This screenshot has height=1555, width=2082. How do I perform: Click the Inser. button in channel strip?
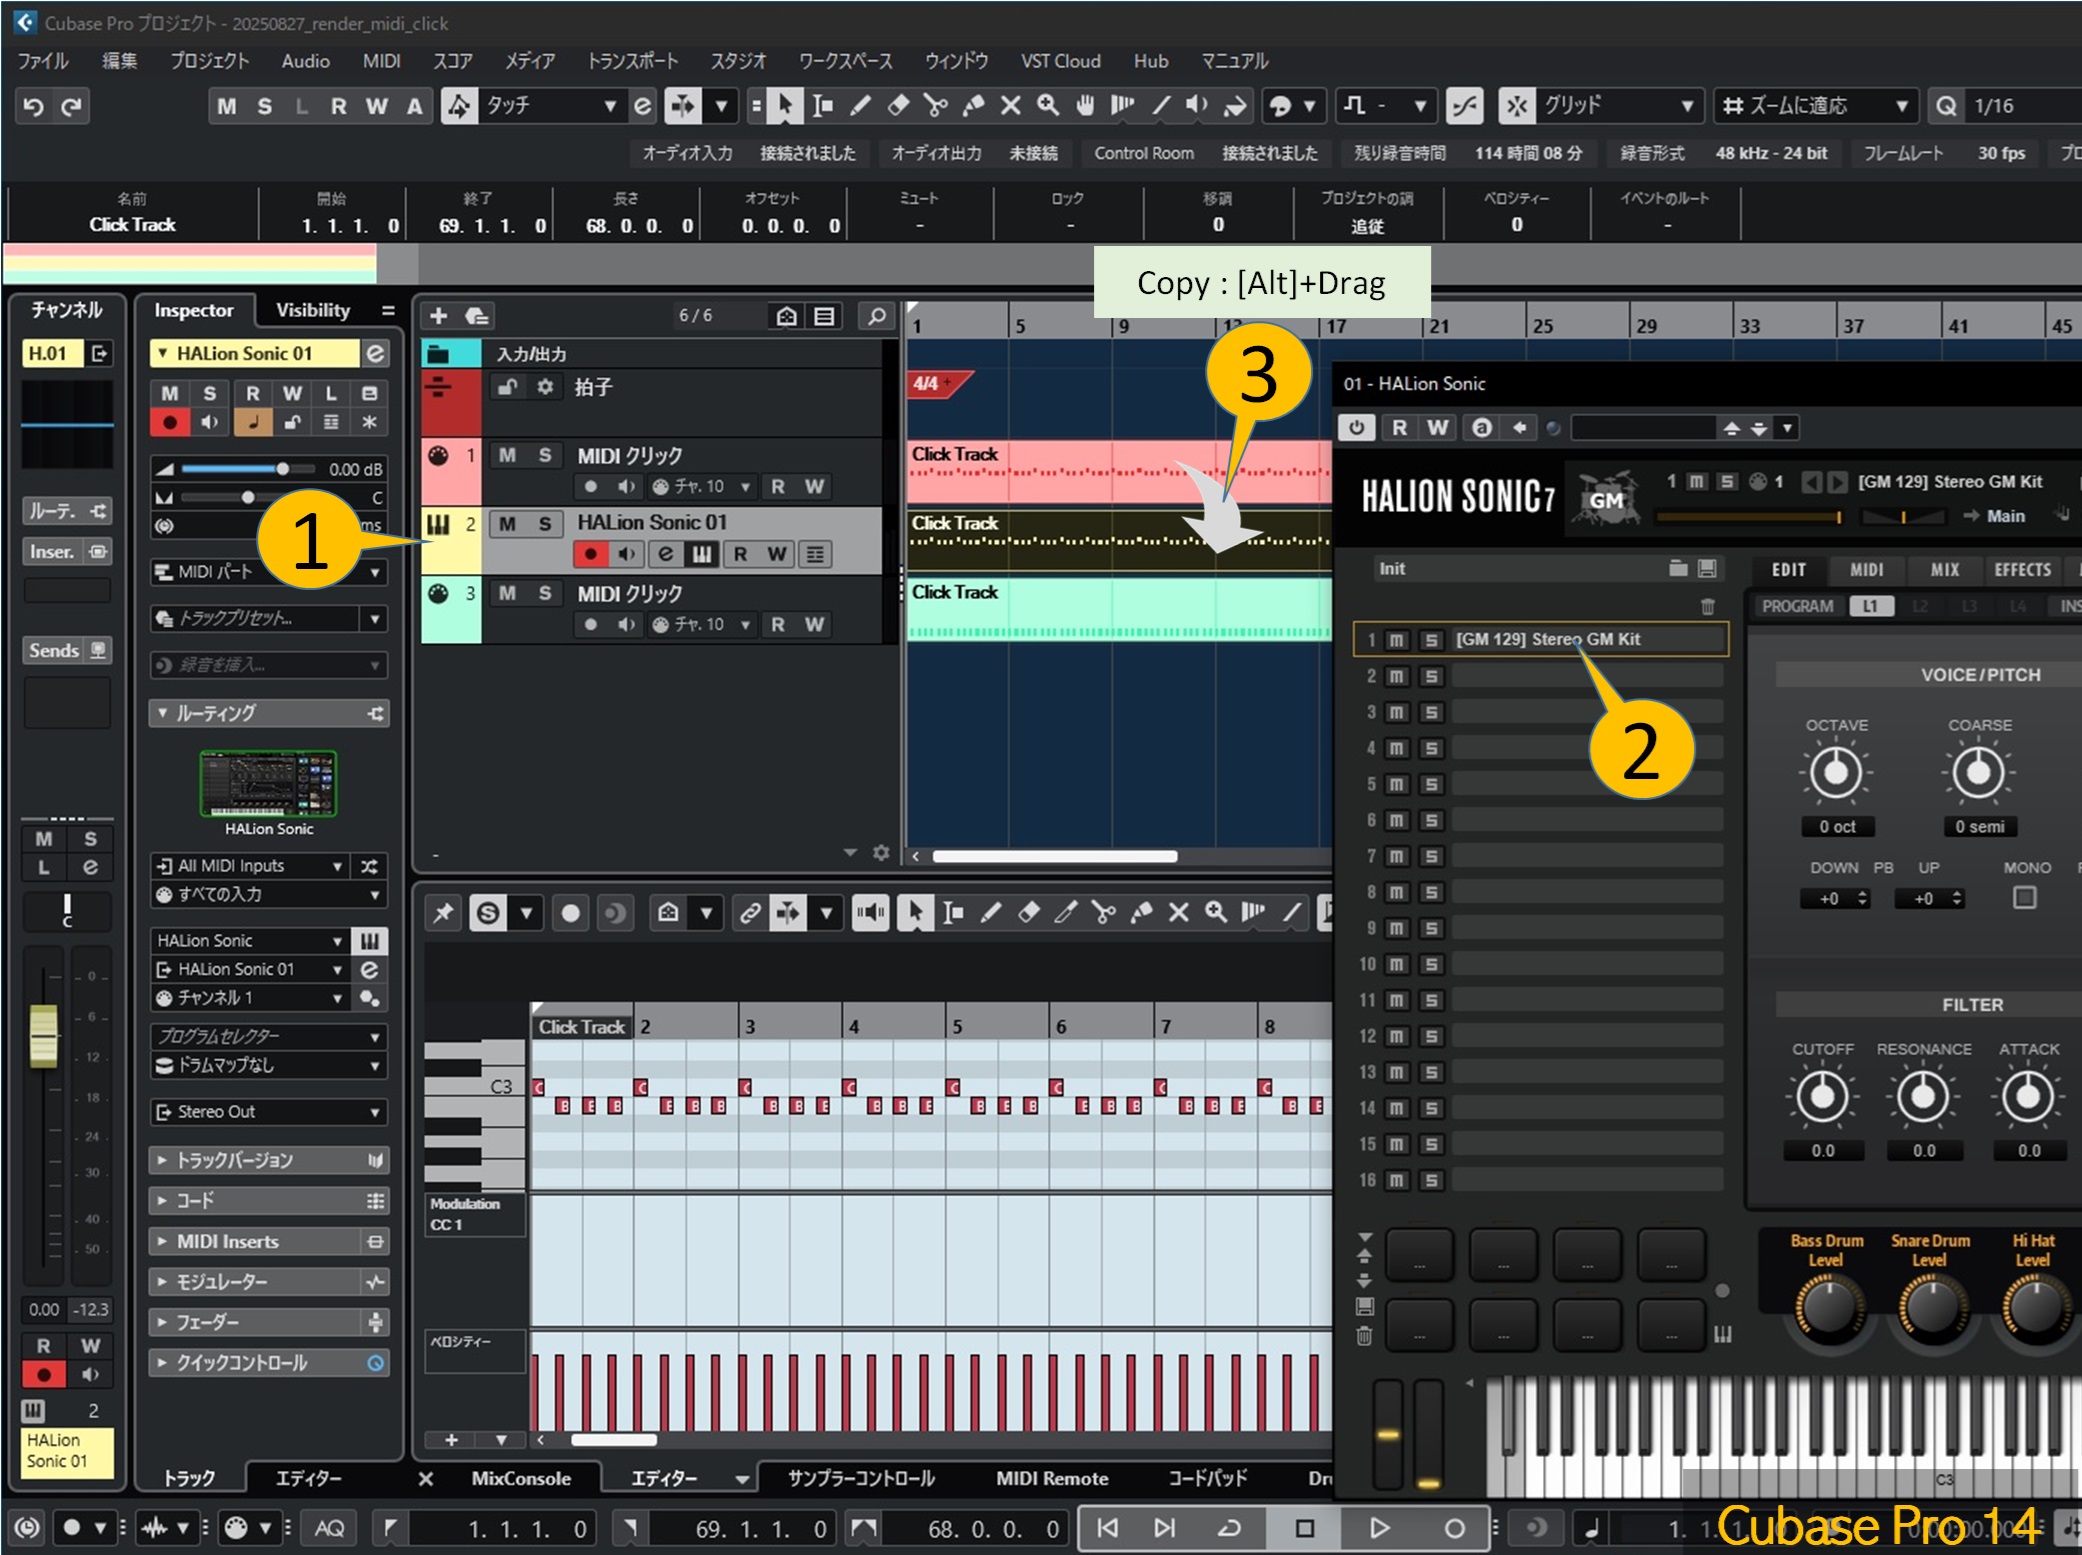pyautogui.click(x=67, y=552)
